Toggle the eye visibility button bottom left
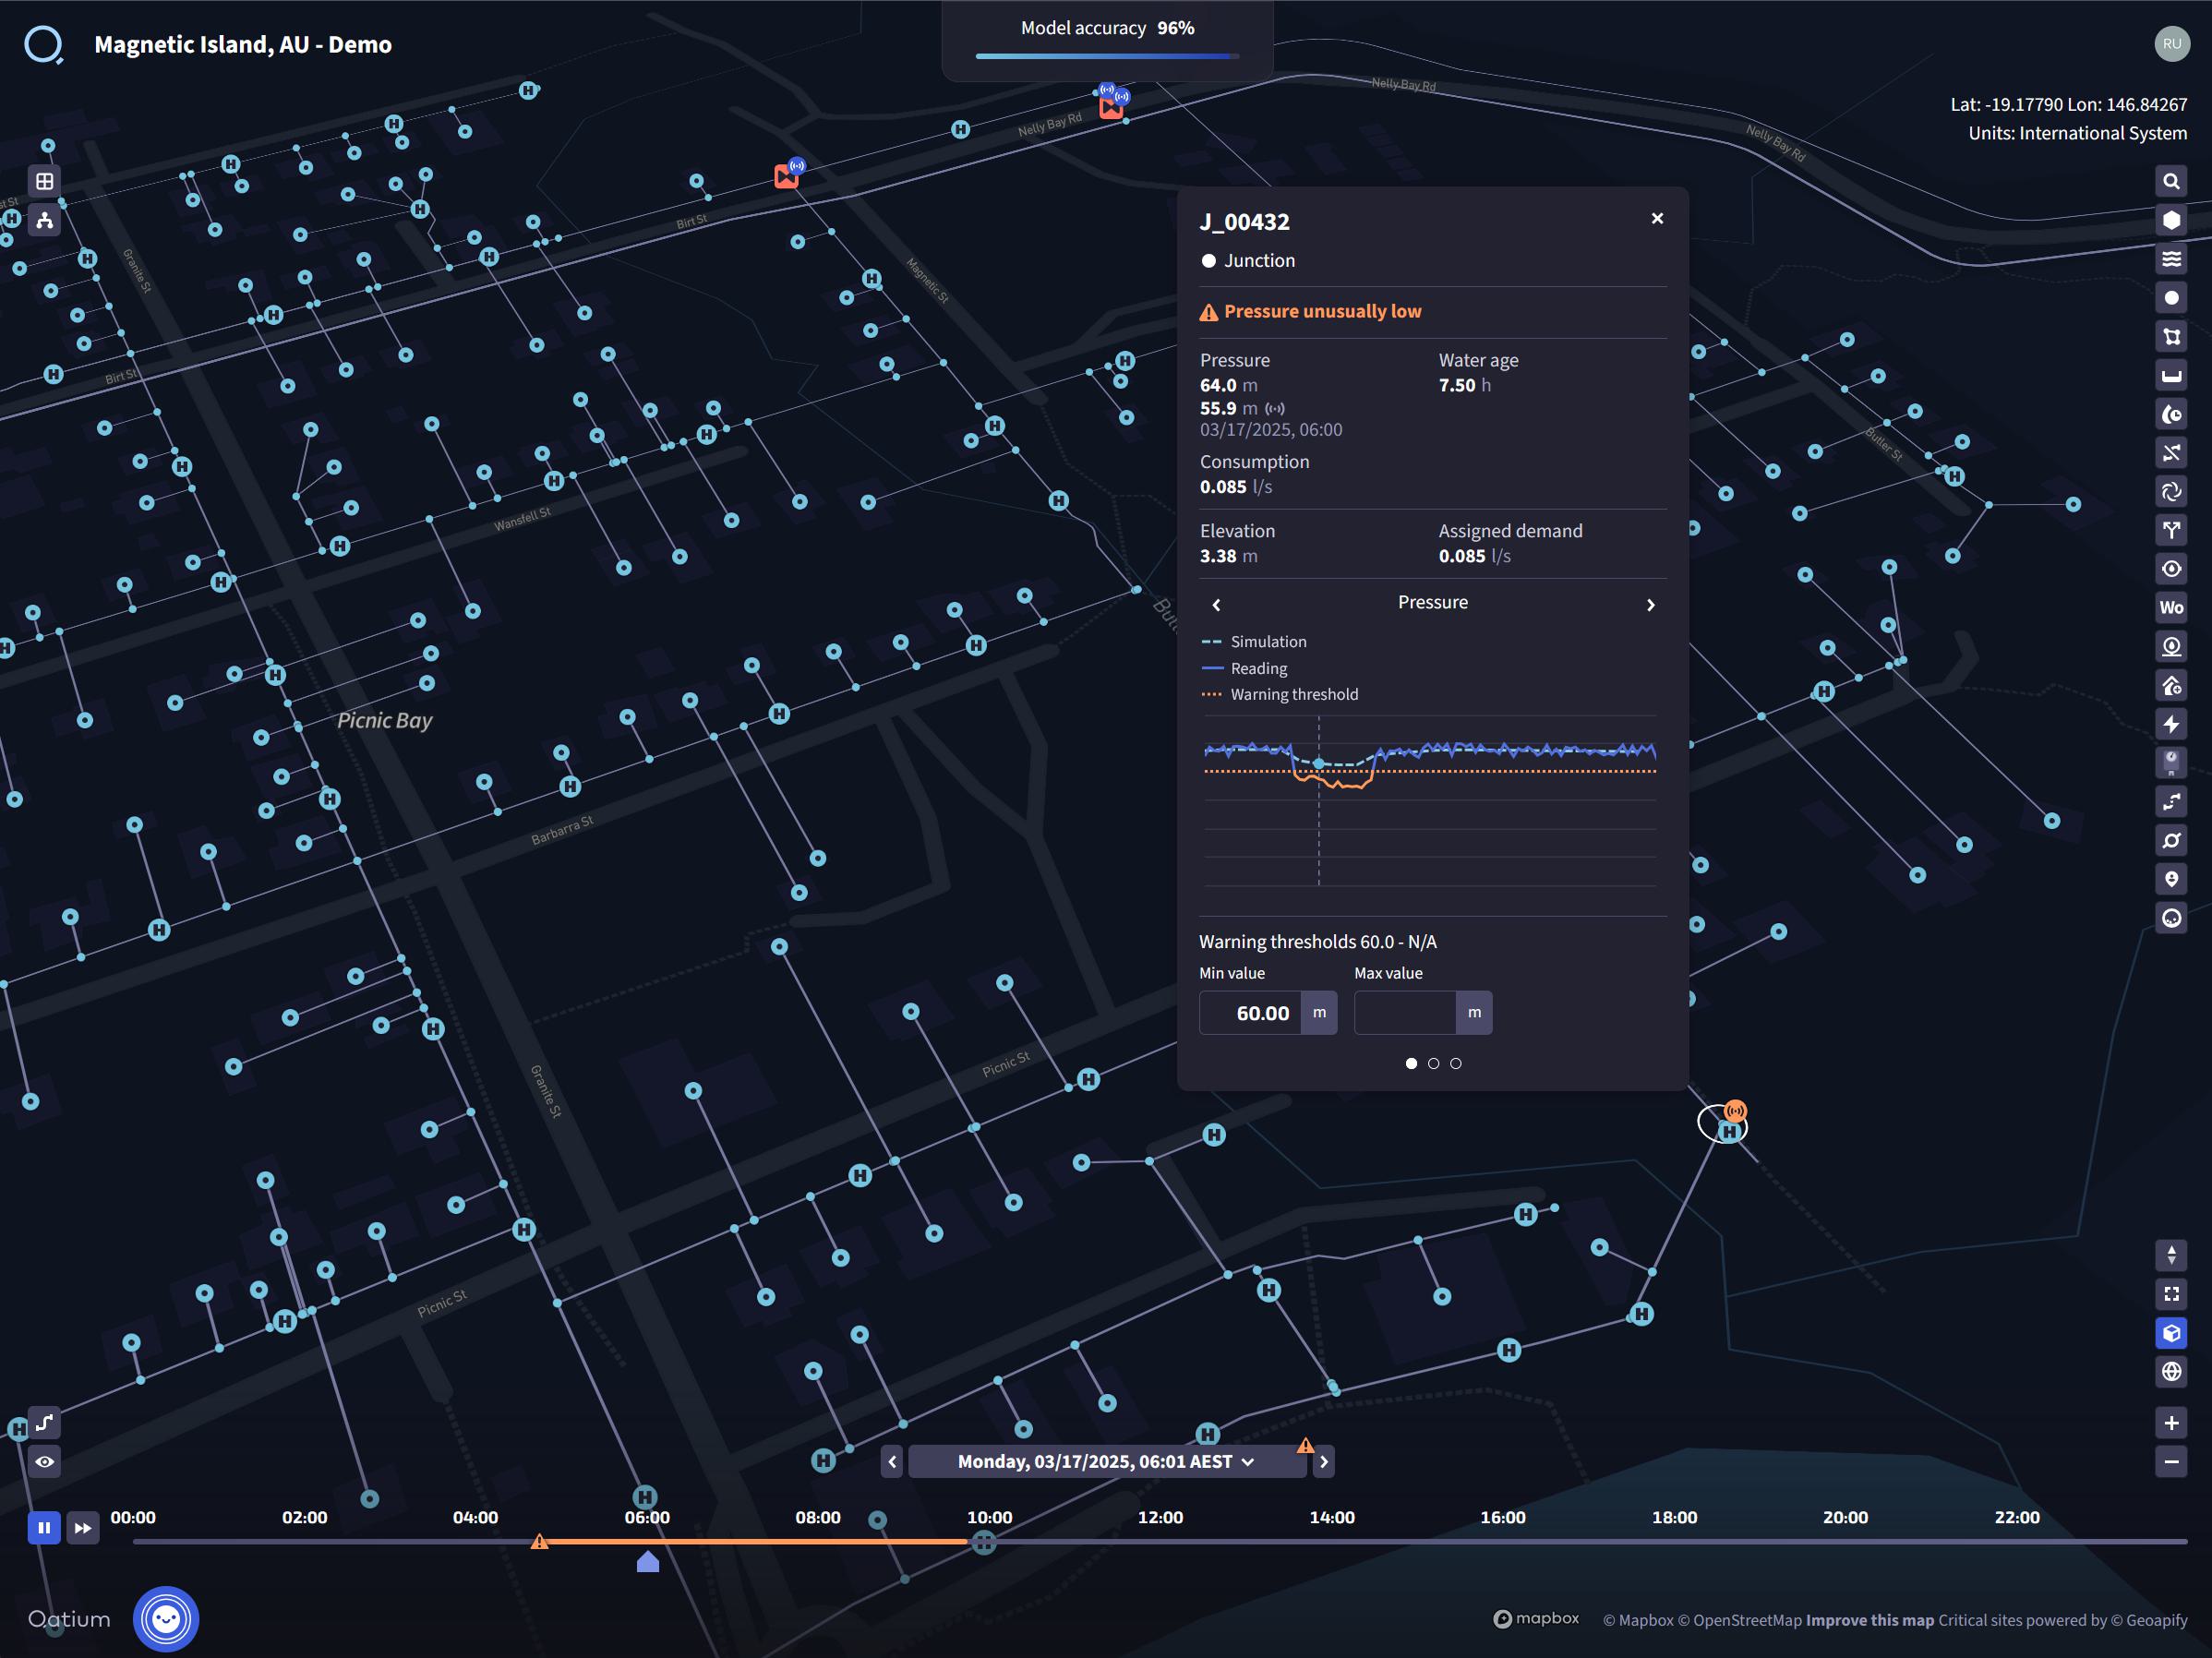The height and width of the screenshot is (1658, 2212). 45,1461
